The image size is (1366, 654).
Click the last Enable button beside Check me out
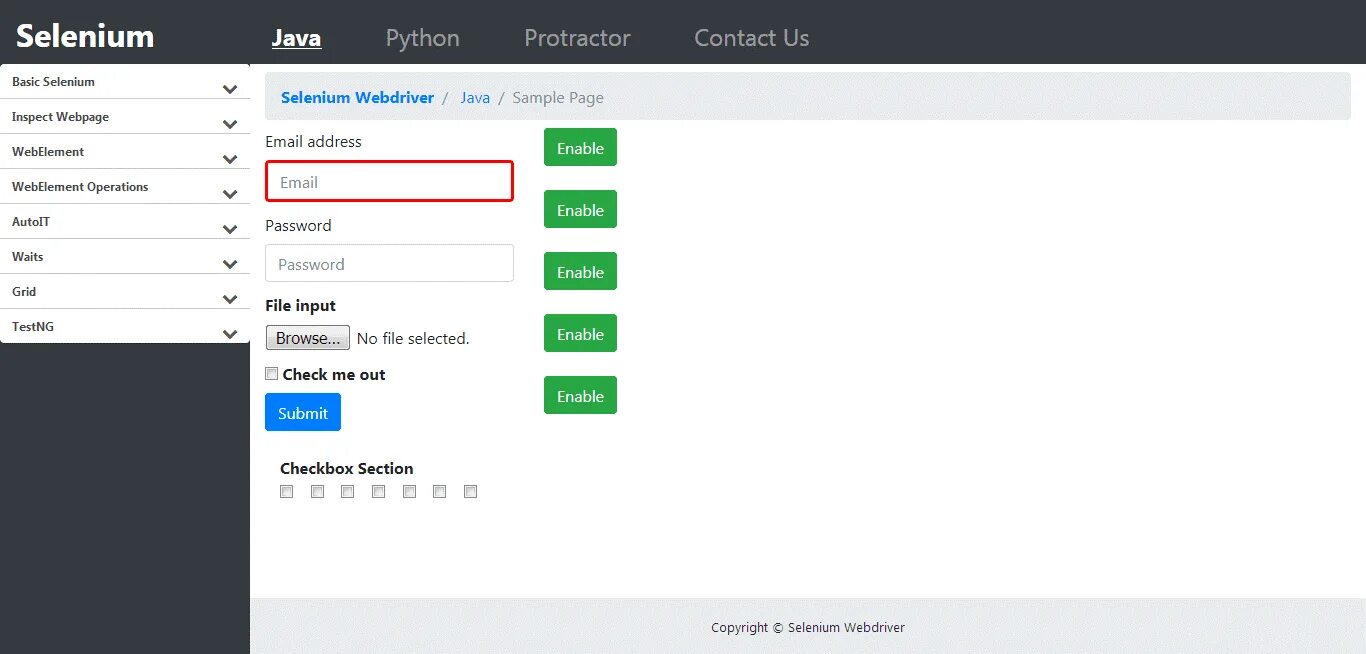[x=580, y=395]
